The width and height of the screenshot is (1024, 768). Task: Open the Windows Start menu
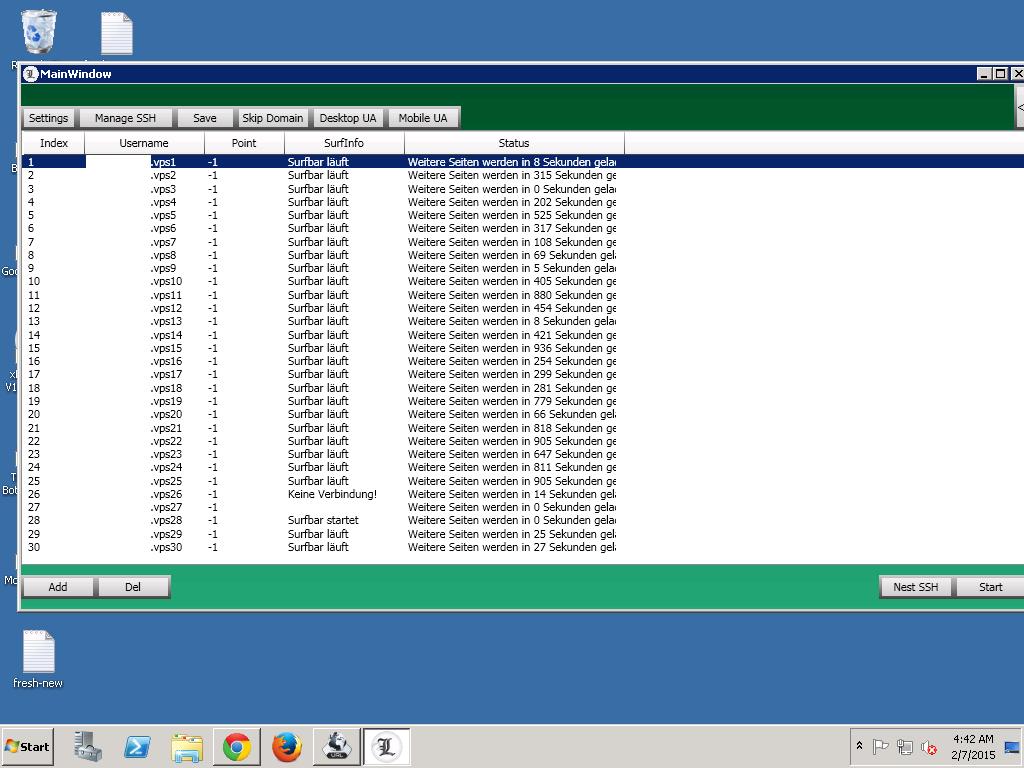coord(27,746)
